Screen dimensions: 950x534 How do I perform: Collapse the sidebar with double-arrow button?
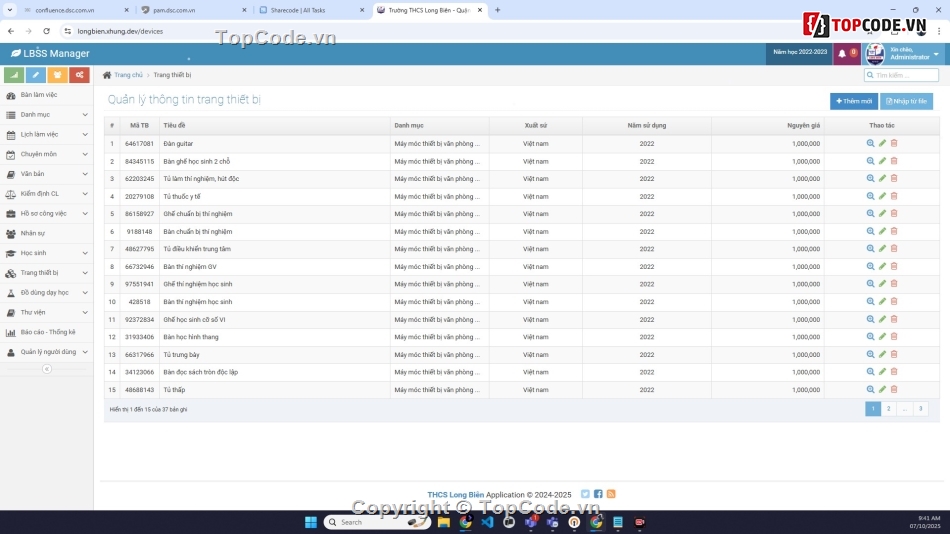(46, 369)
